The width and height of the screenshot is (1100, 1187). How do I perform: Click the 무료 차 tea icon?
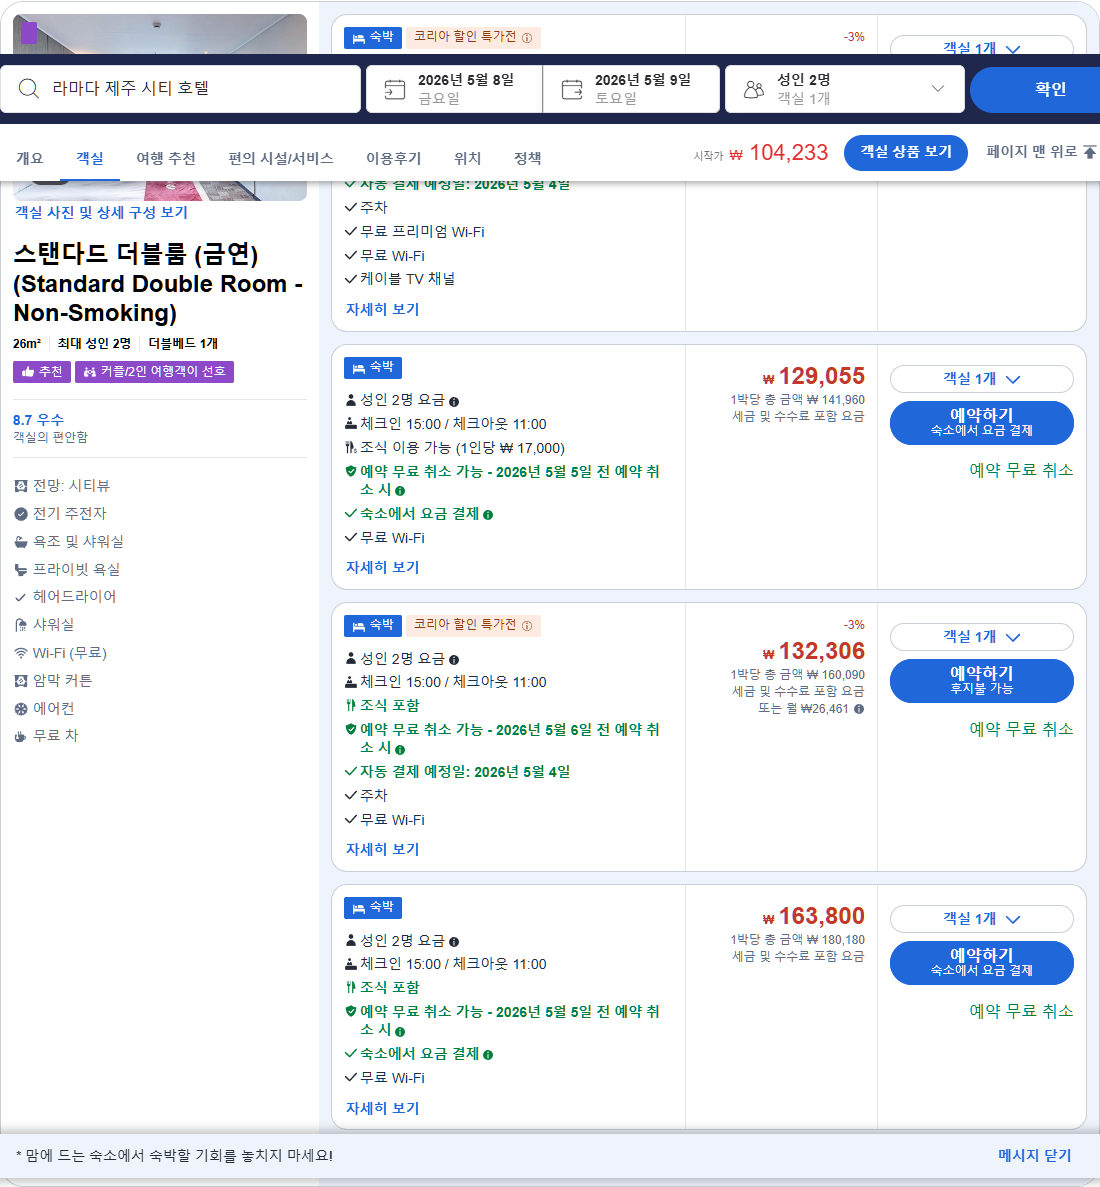[21, 736]
